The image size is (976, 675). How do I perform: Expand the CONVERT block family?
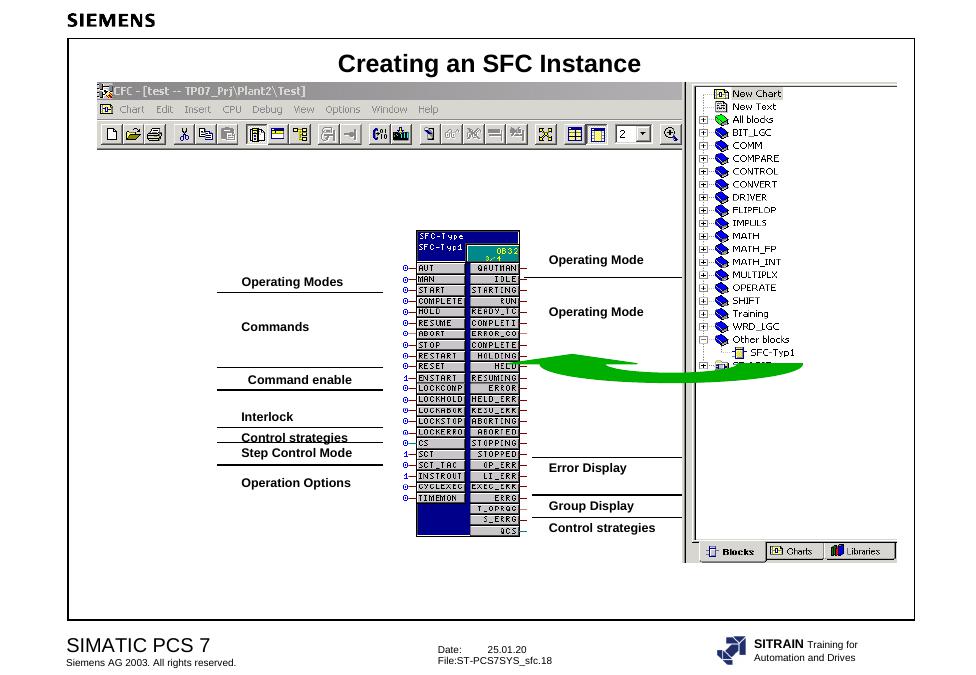point(703,184)
